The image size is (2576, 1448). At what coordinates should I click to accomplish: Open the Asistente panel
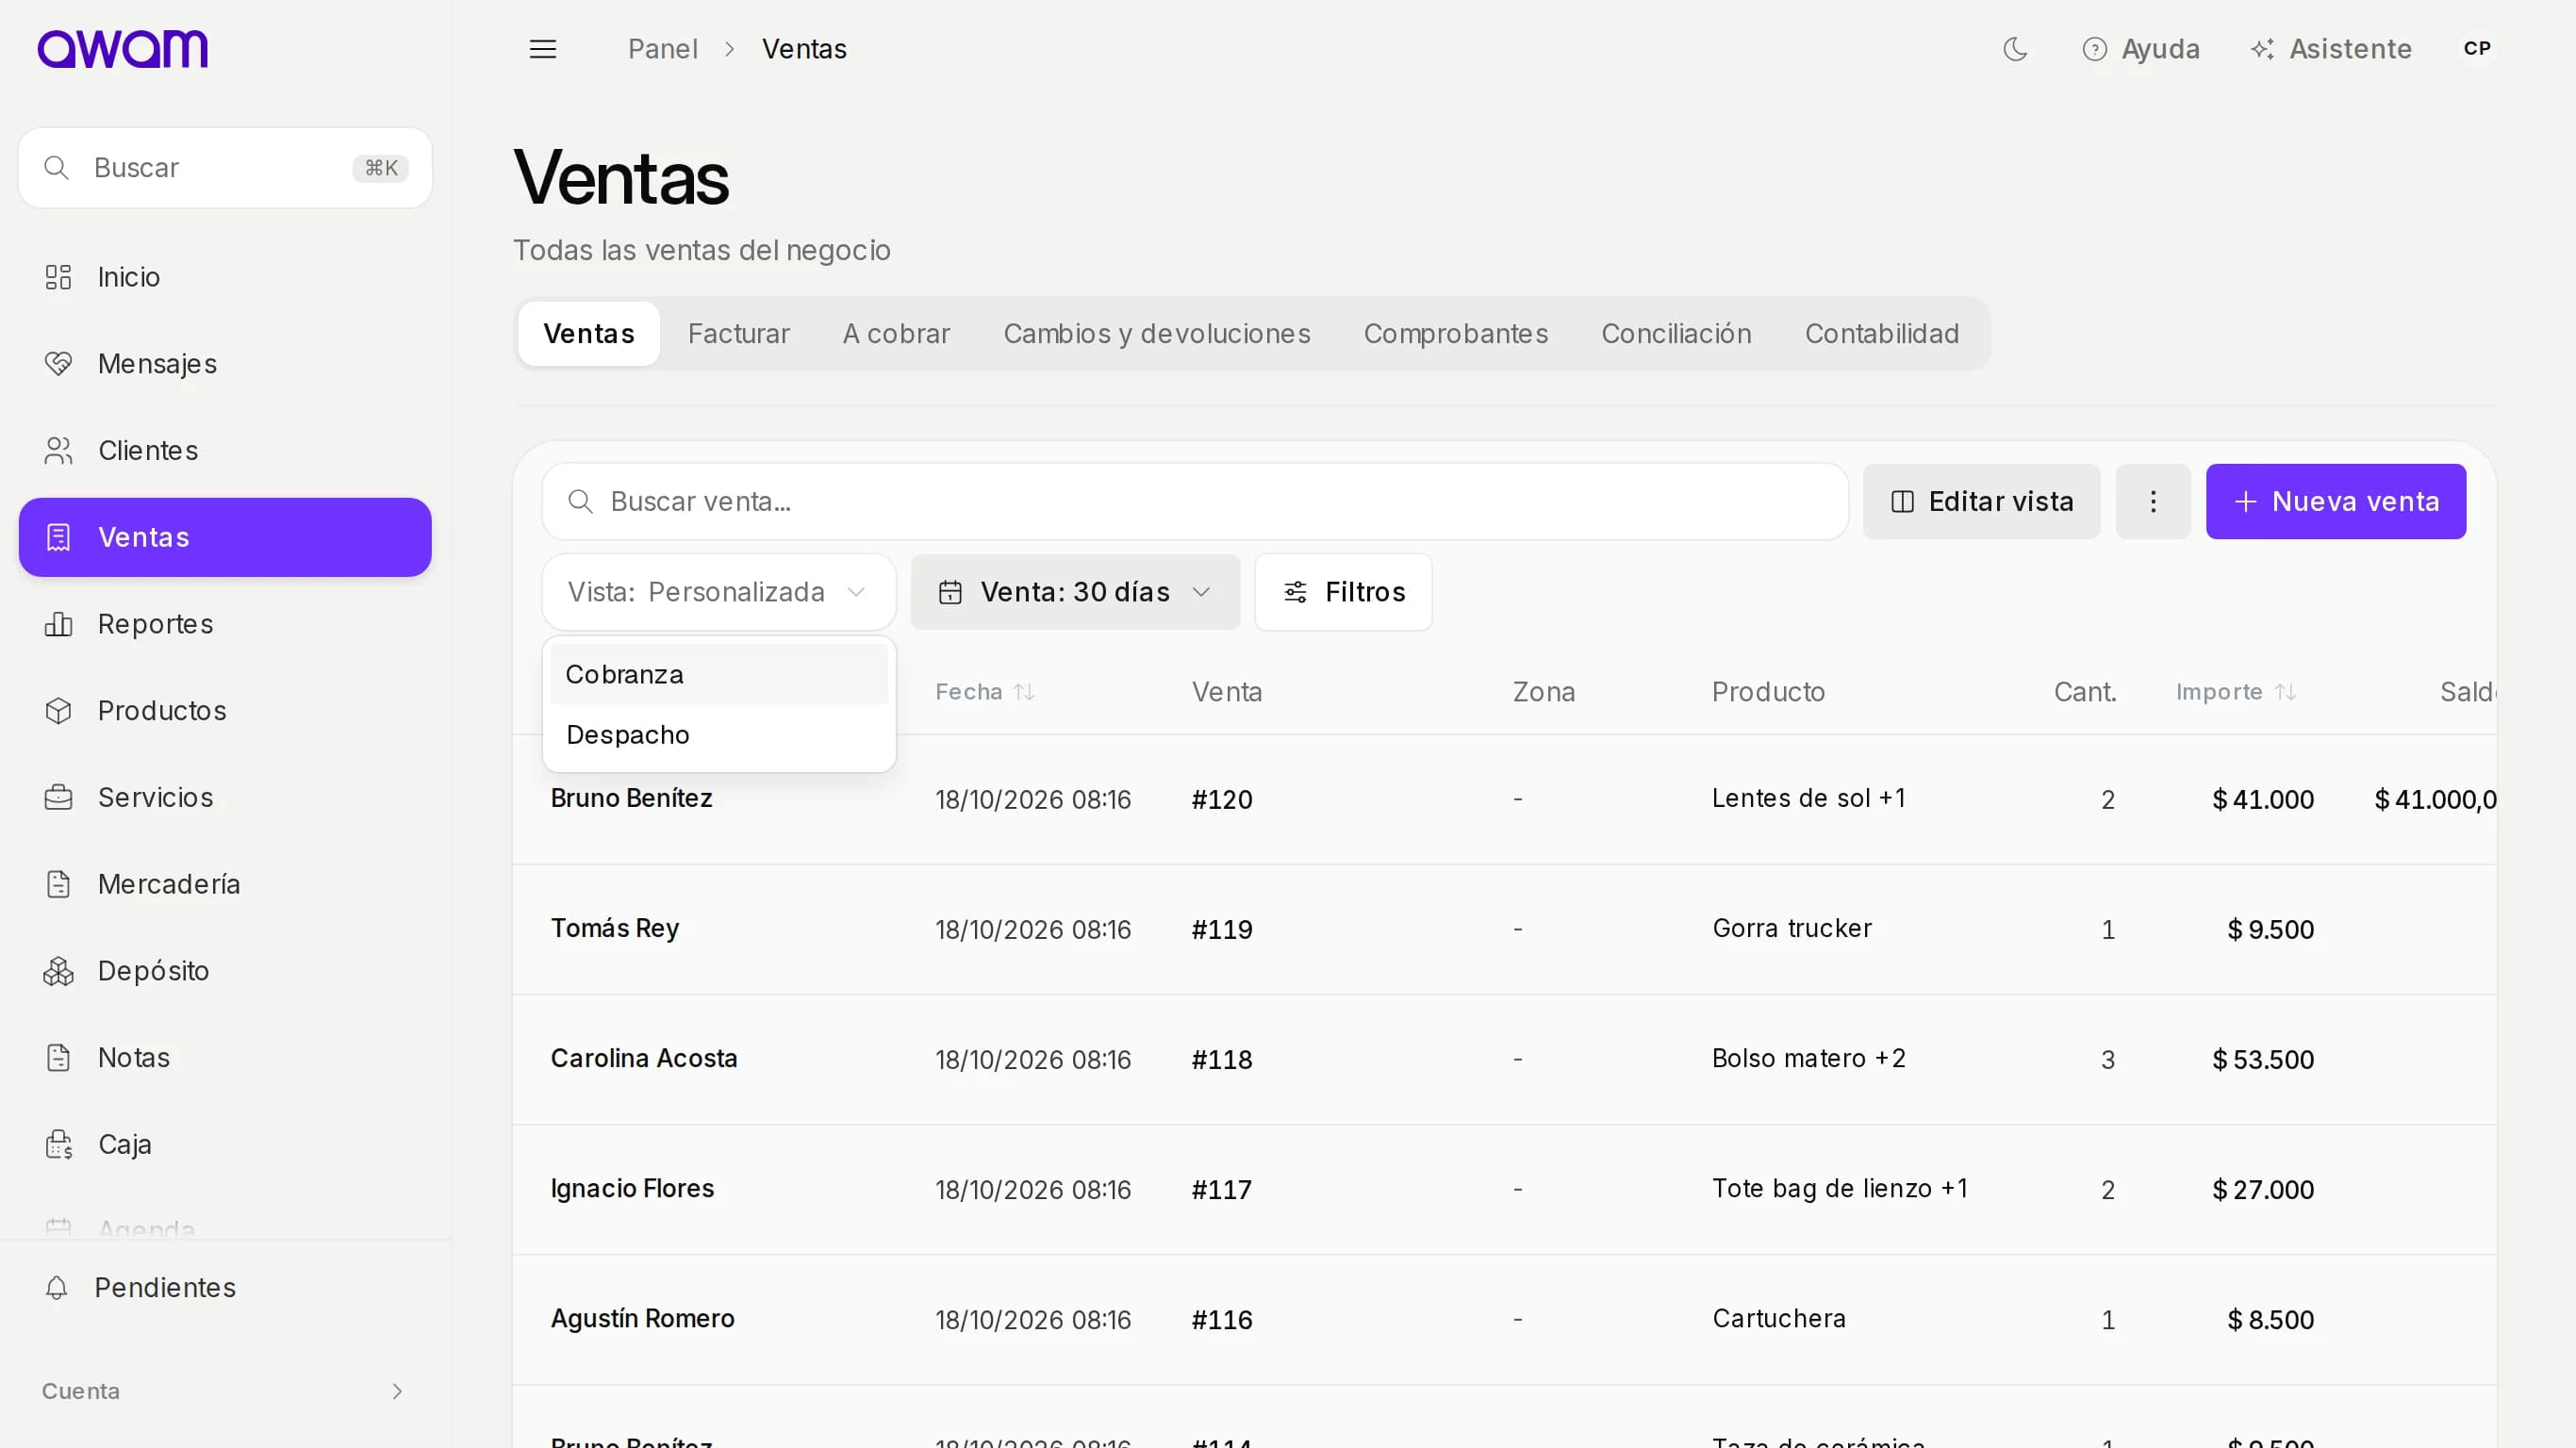coord(2331,49)
